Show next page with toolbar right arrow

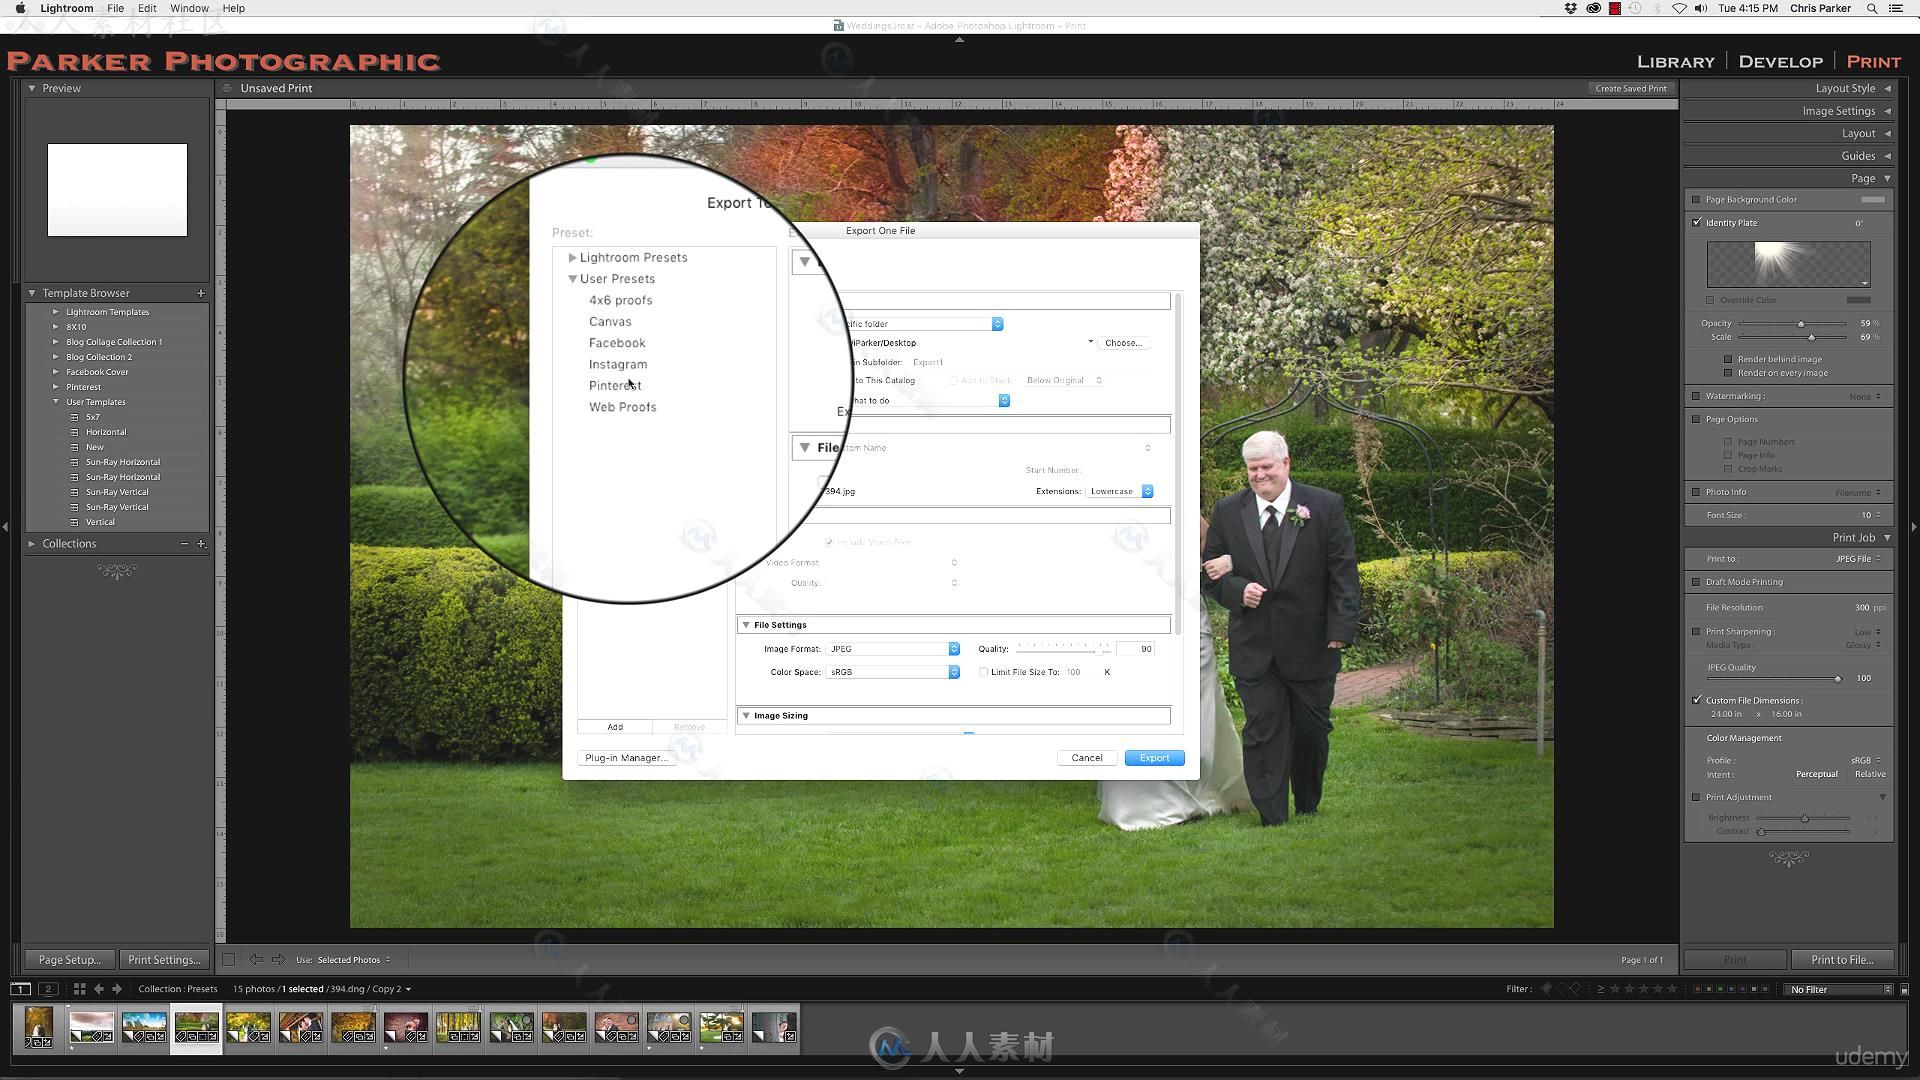tap(279, 960)
